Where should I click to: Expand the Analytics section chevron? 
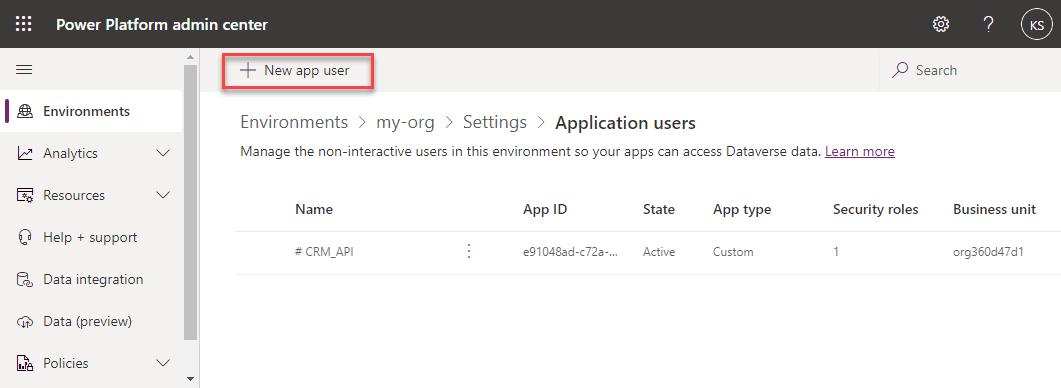(163, 154)
